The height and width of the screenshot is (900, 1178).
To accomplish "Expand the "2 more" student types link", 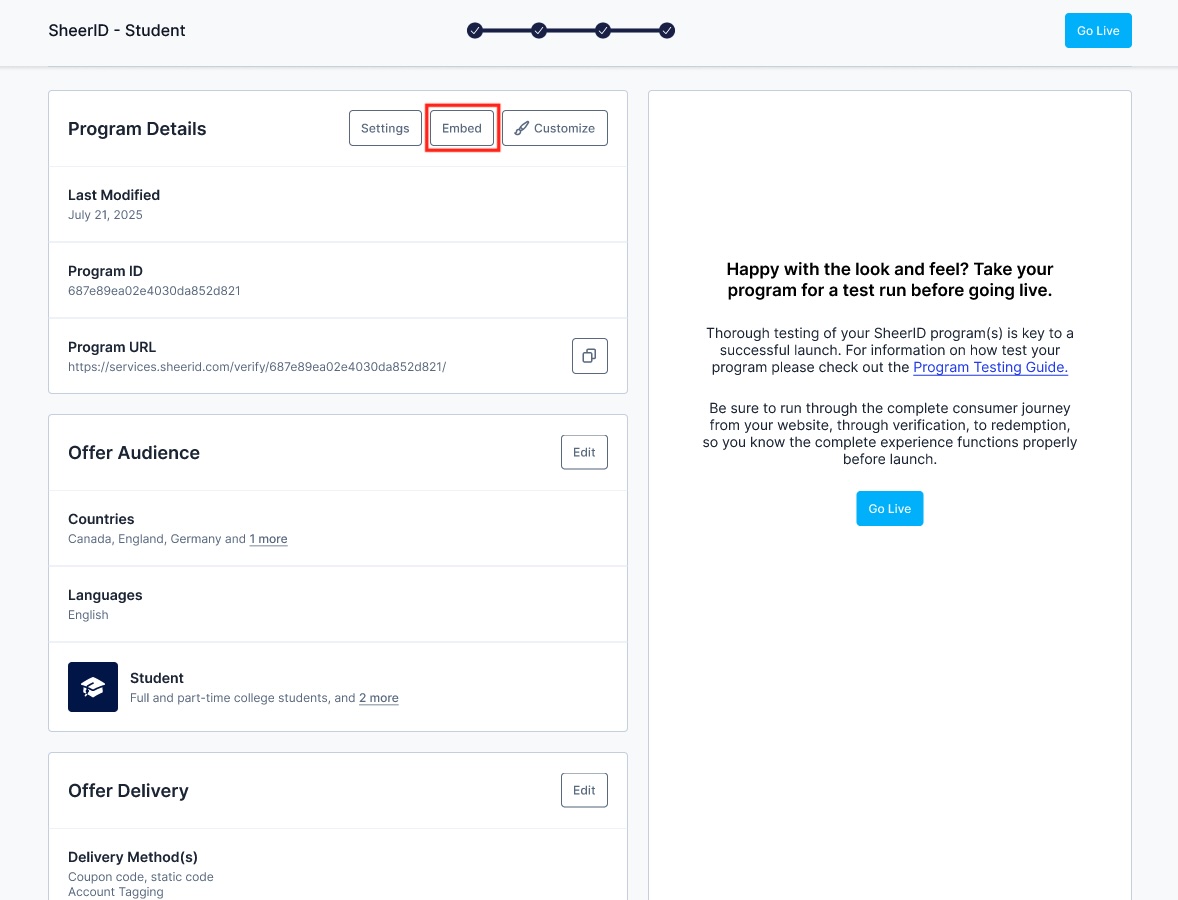I will pos(378,698).
